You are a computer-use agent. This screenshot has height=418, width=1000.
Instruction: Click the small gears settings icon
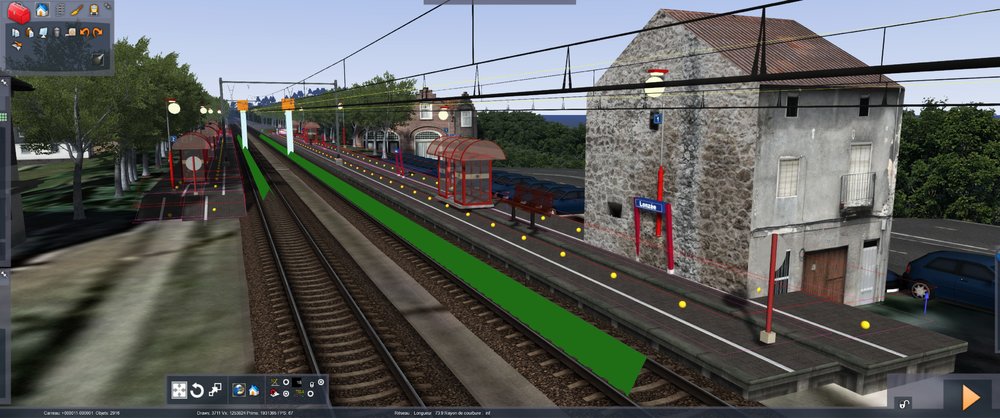[108, 6]
